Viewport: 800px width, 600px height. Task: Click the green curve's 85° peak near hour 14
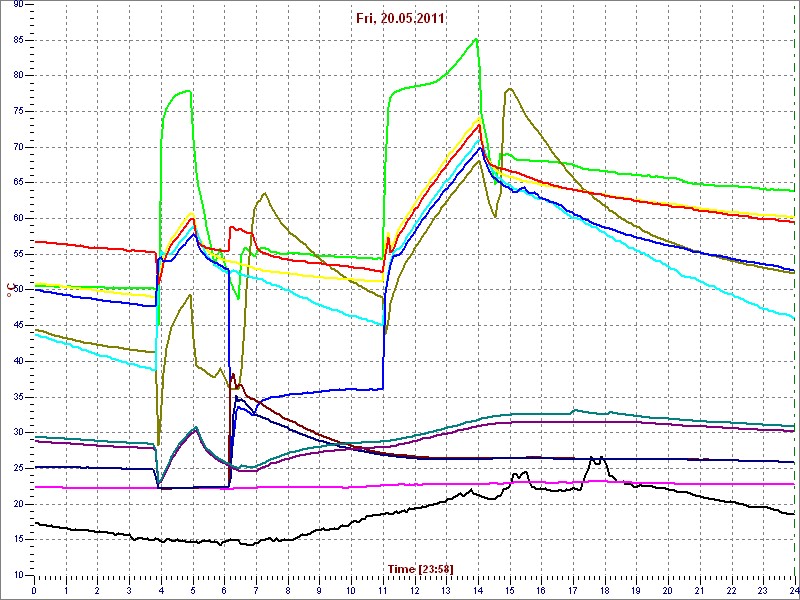[476, 39]
